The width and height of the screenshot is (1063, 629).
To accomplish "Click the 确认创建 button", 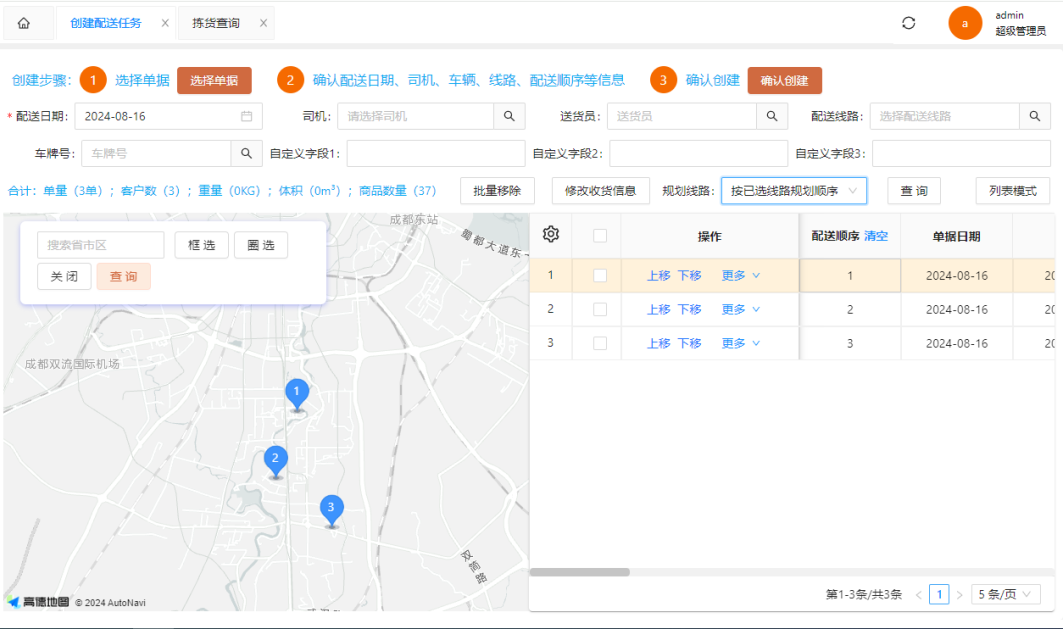I will point(786,79).
